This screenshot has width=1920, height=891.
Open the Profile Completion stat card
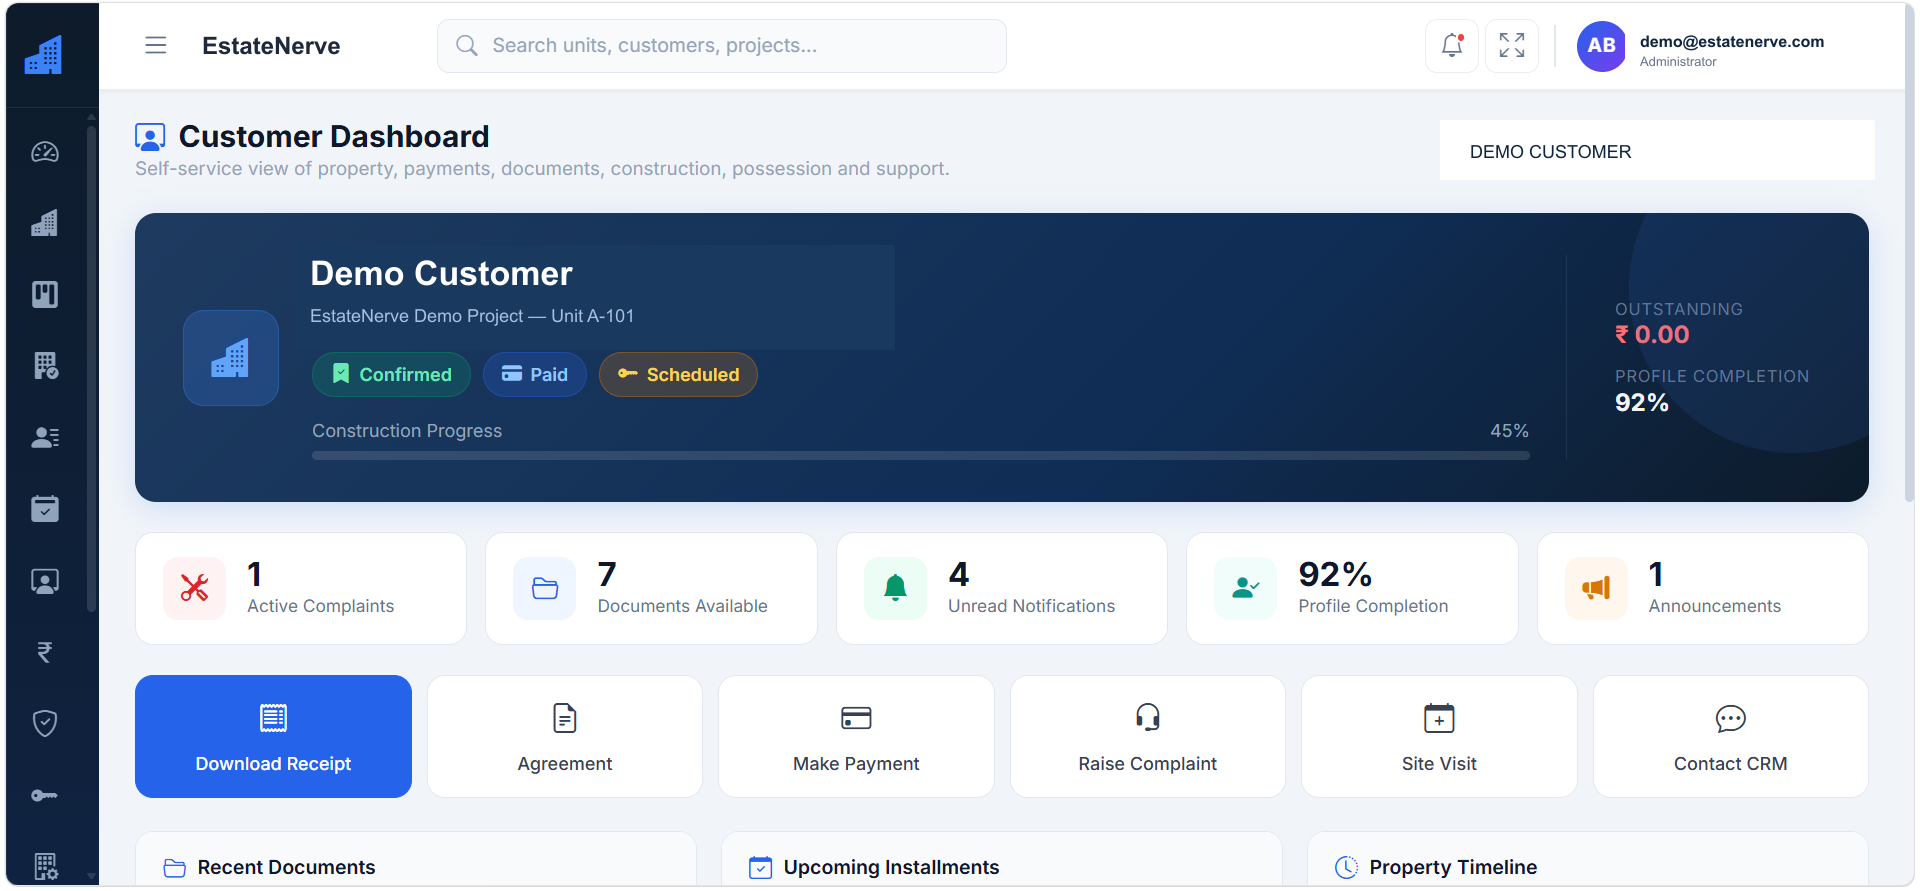pos(1352,588)
